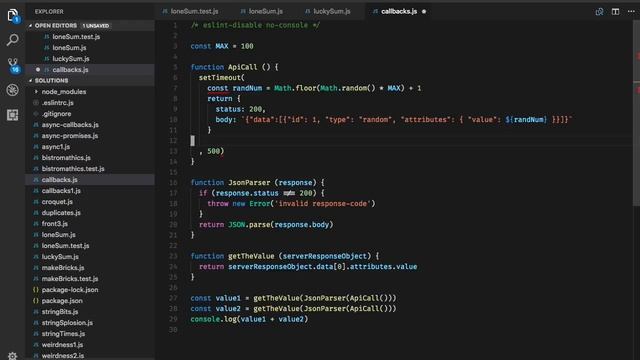Screen dimensions: 640x360
Task: Click 'return JSON.parse(response.body)' line
Action: click(266, 224)
